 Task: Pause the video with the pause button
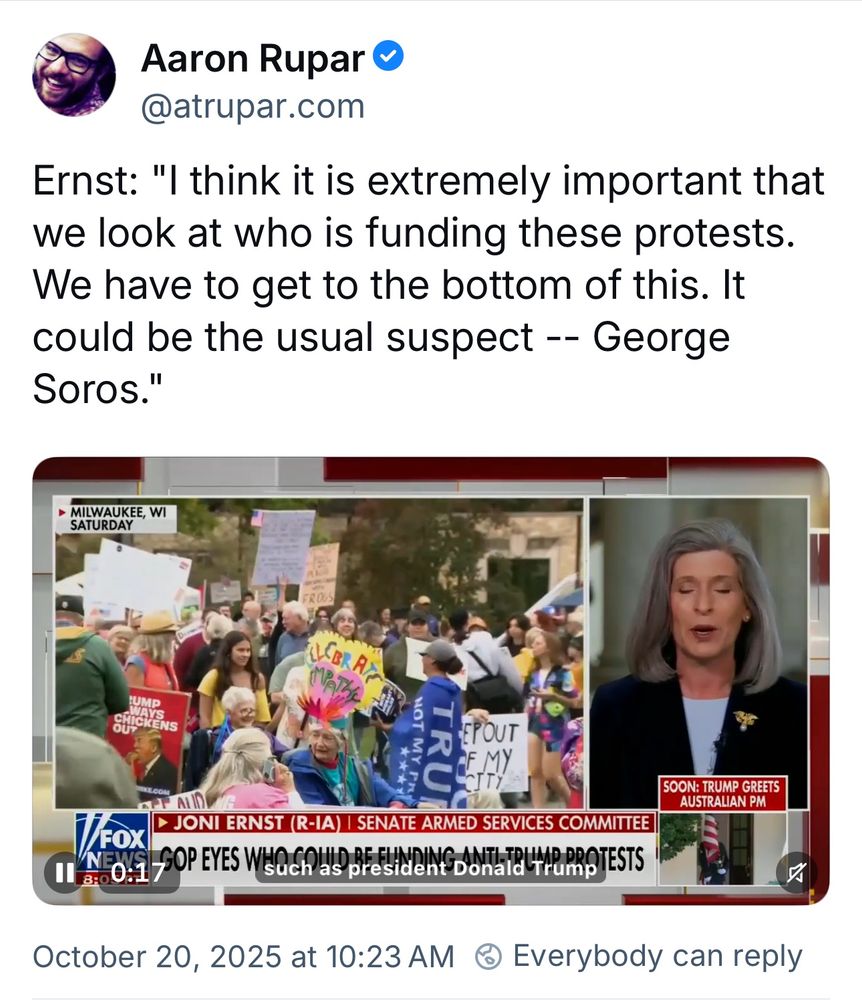[64, 872]
